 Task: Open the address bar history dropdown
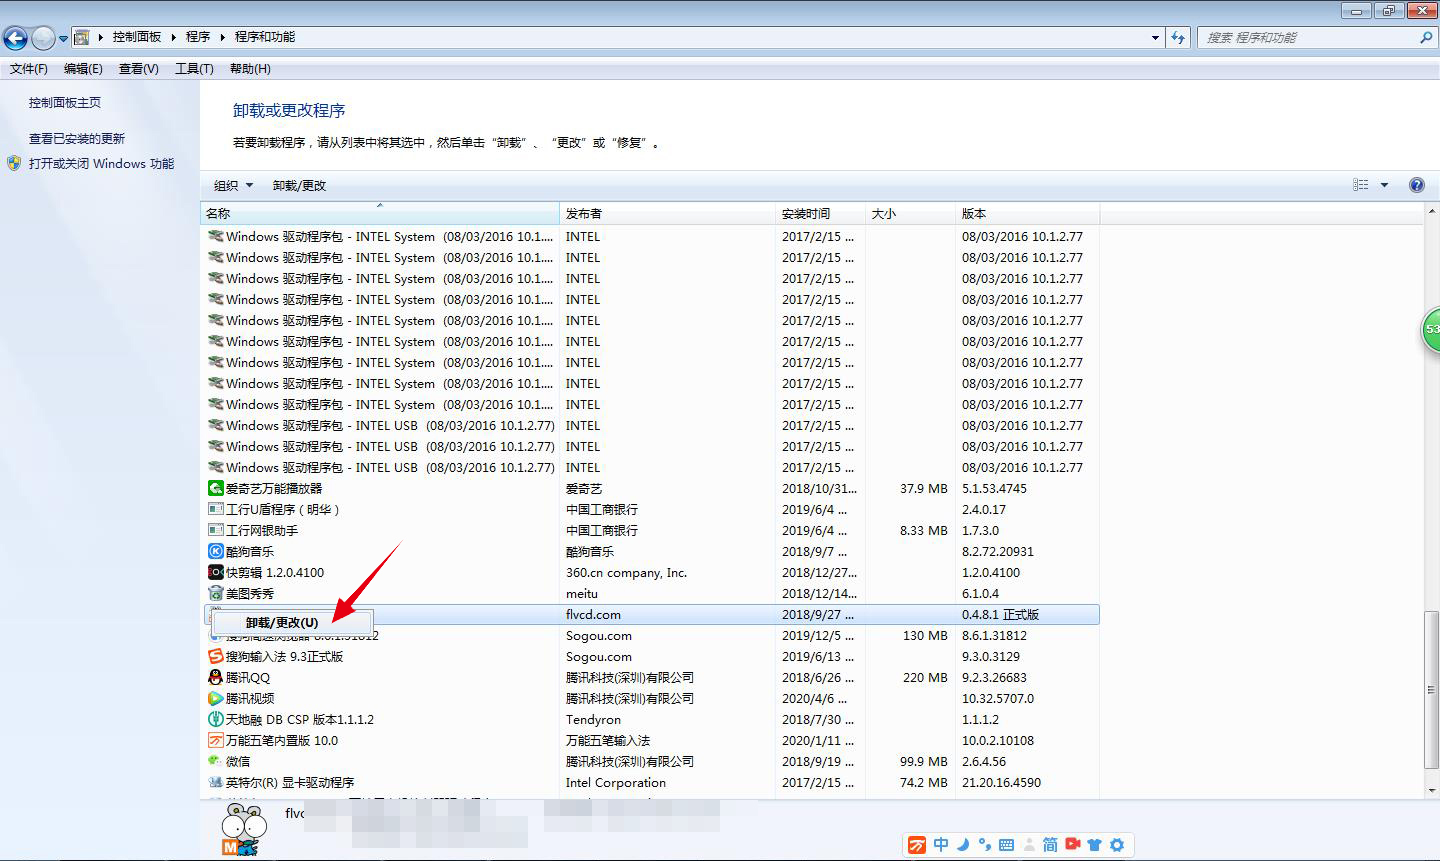coord(1156,37)
